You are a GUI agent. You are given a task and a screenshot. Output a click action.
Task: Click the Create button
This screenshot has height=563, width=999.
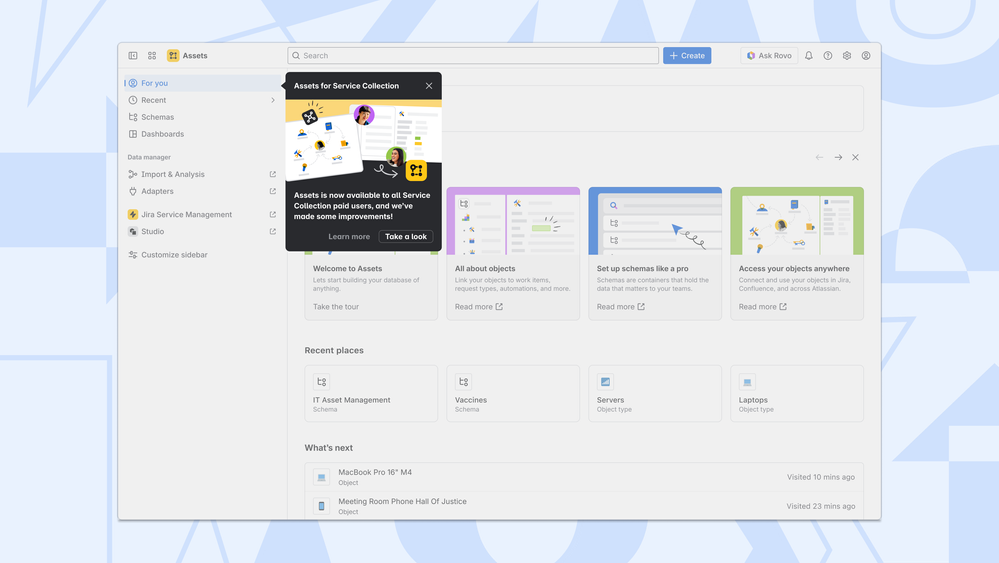click(687, 56)
